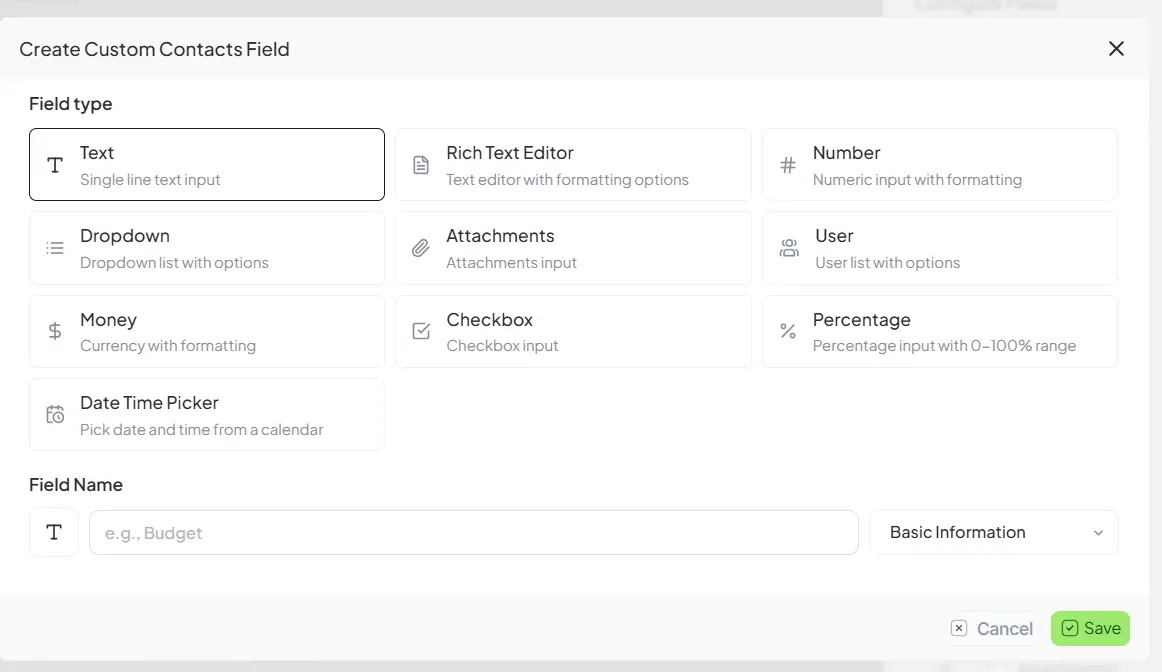Click the Percentage field icon
The image size is (1162, 672).
[788, 331]
